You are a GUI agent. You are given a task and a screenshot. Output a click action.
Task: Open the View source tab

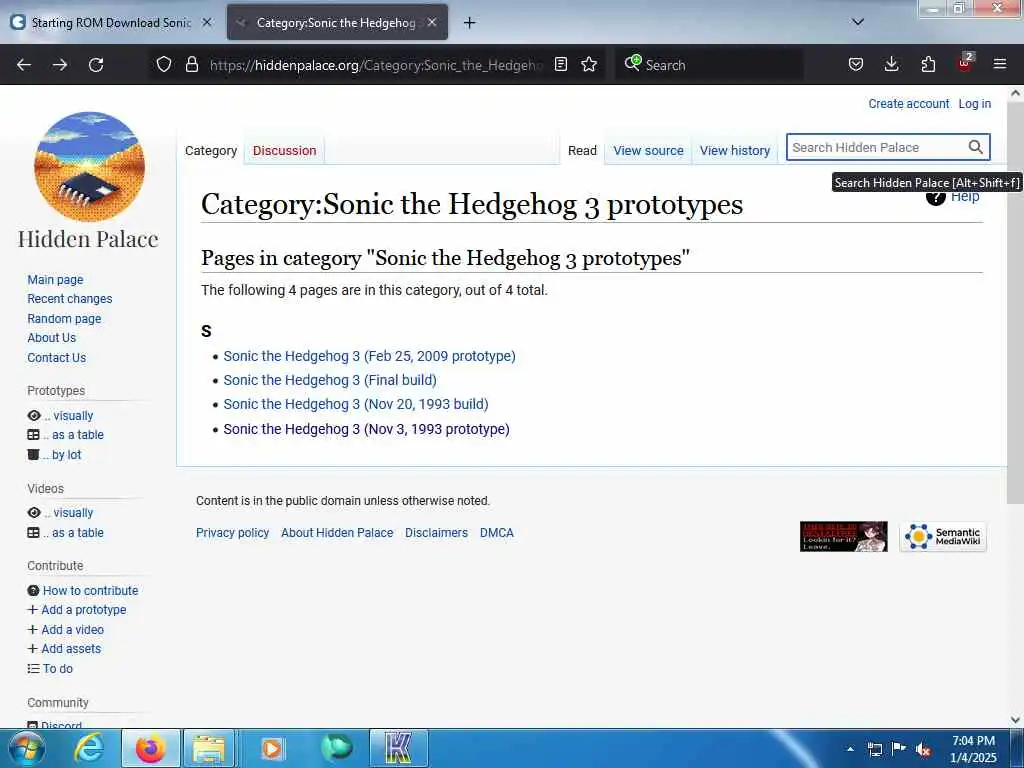(648, 151)
